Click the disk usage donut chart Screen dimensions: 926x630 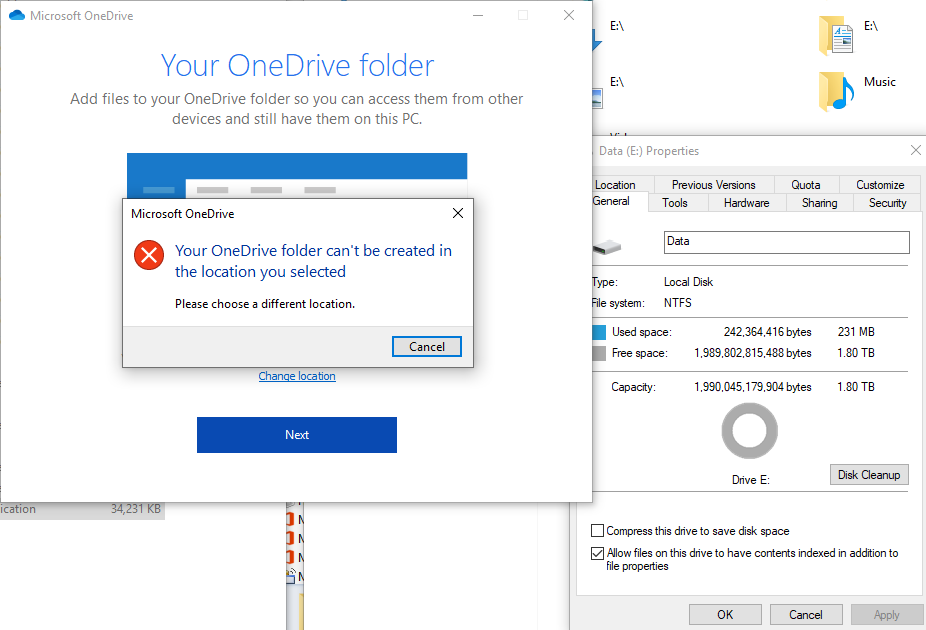(749, 430)
